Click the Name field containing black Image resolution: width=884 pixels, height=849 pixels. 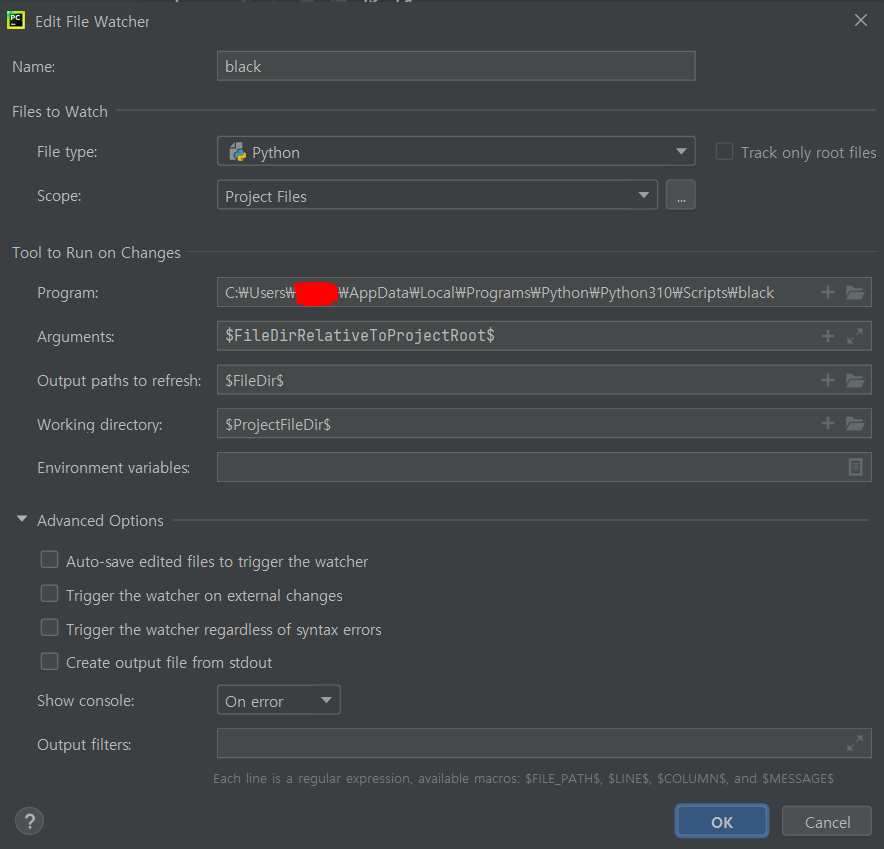tap(456, 66)
